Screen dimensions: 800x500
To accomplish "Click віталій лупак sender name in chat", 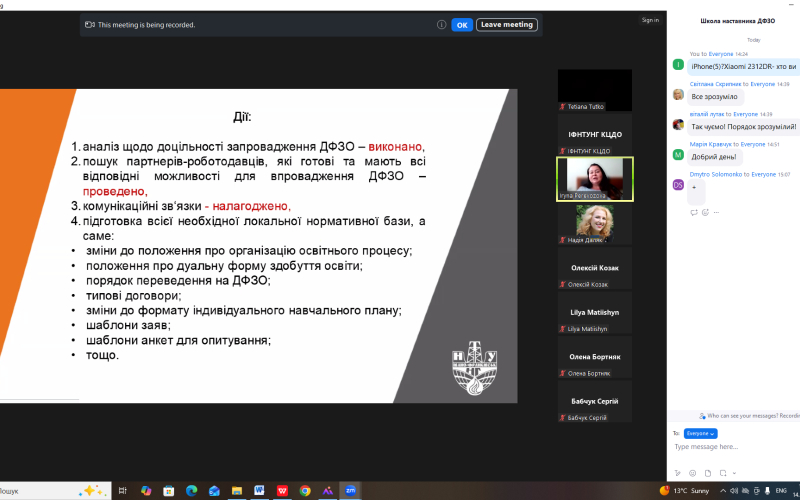I will click(707, 114).
